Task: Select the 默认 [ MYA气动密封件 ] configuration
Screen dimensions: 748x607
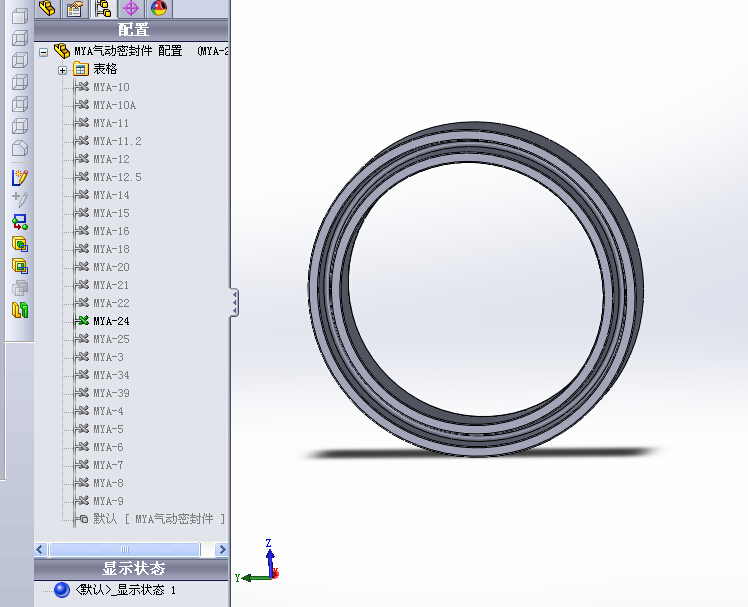Action: point(159,519)
